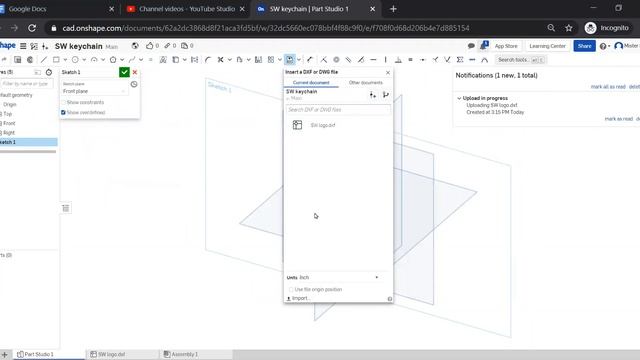Apply the Perpendicular constraint
This screenshot has height=360, width=640.
(398, 60)
